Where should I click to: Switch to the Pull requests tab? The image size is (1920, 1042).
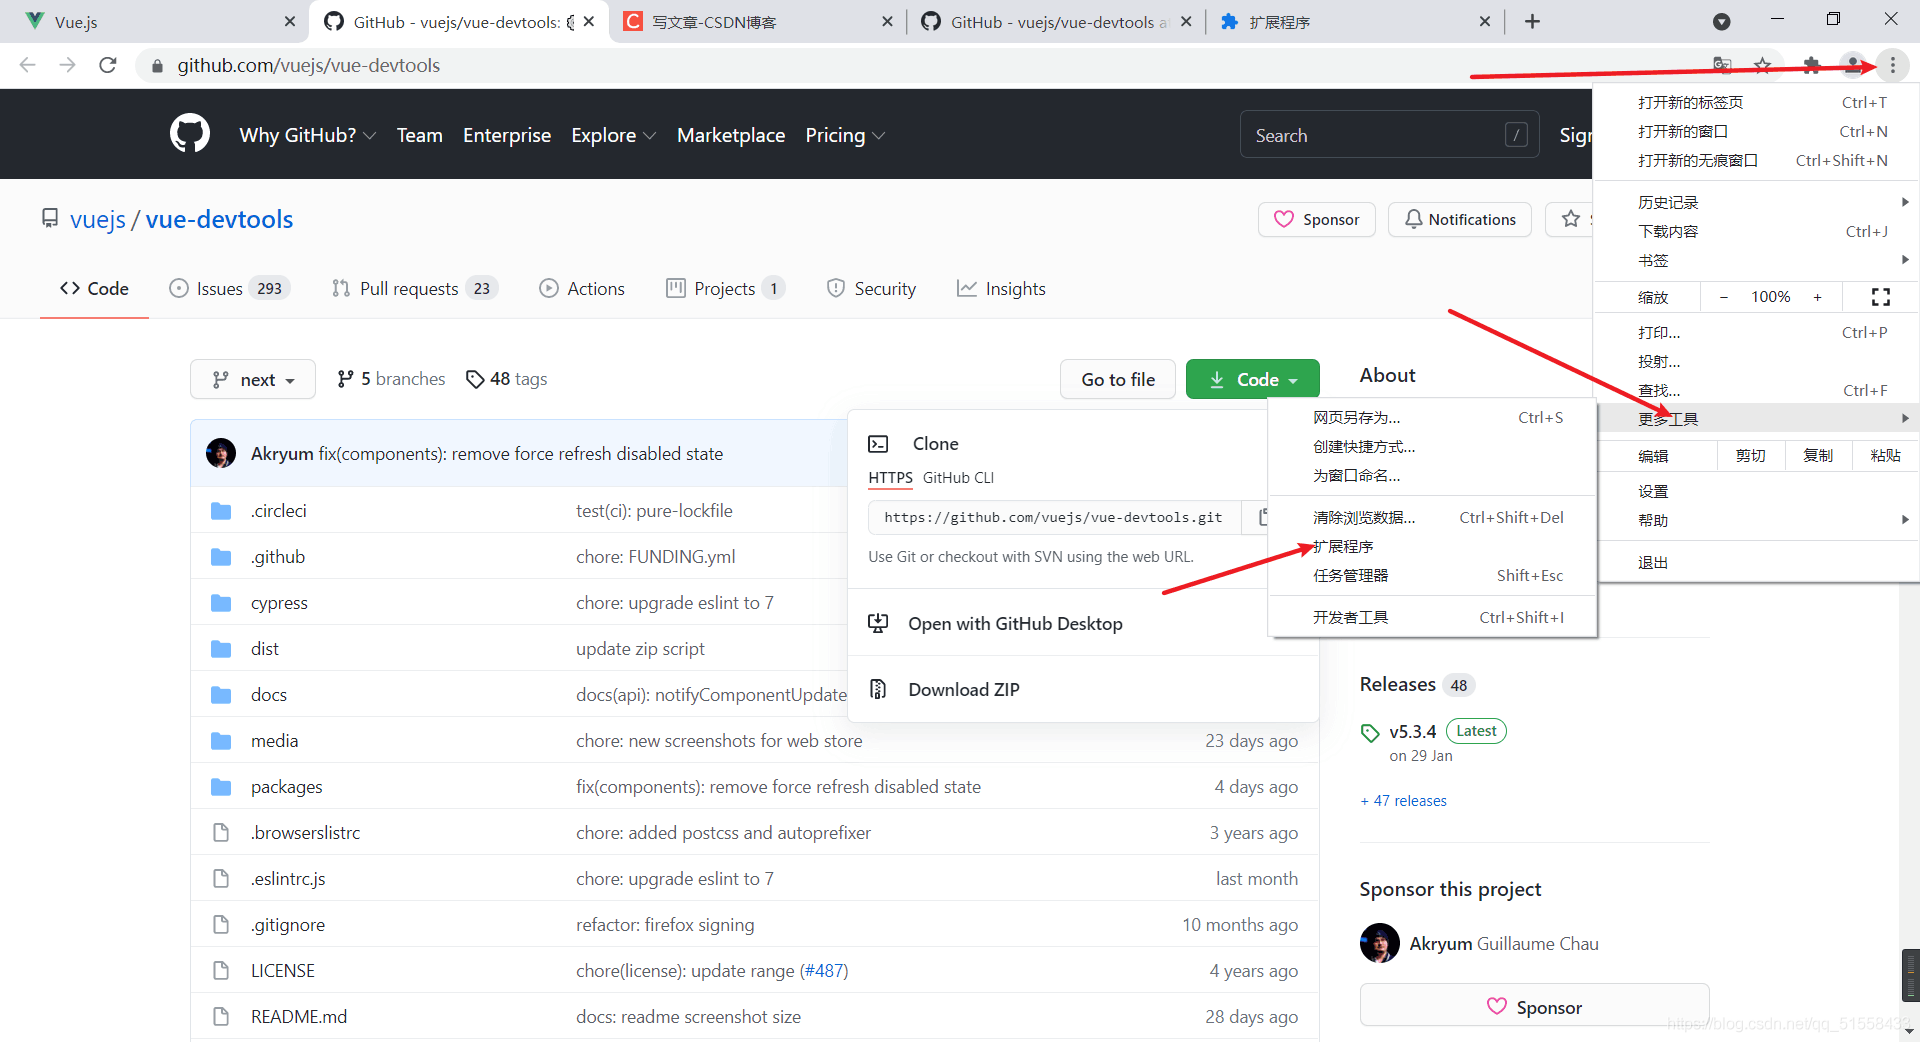coord(414,289)
